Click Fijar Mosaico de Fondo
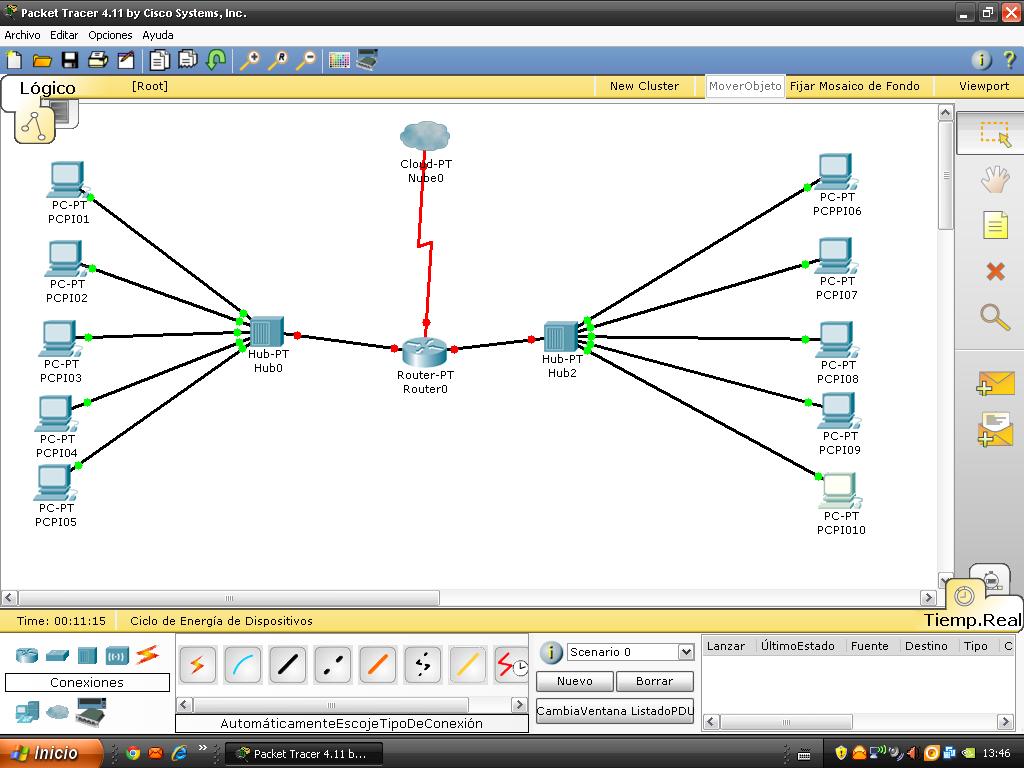1024x768 pixels. click(x=854, y=86)
